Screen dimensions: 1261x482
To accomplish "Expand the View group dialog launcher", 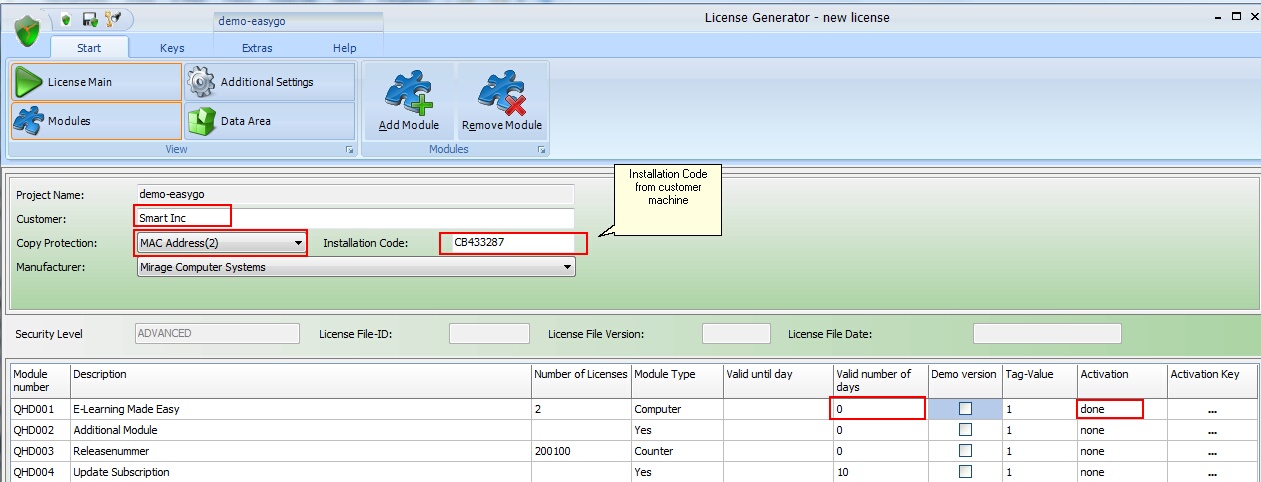I will pos(349,150).
